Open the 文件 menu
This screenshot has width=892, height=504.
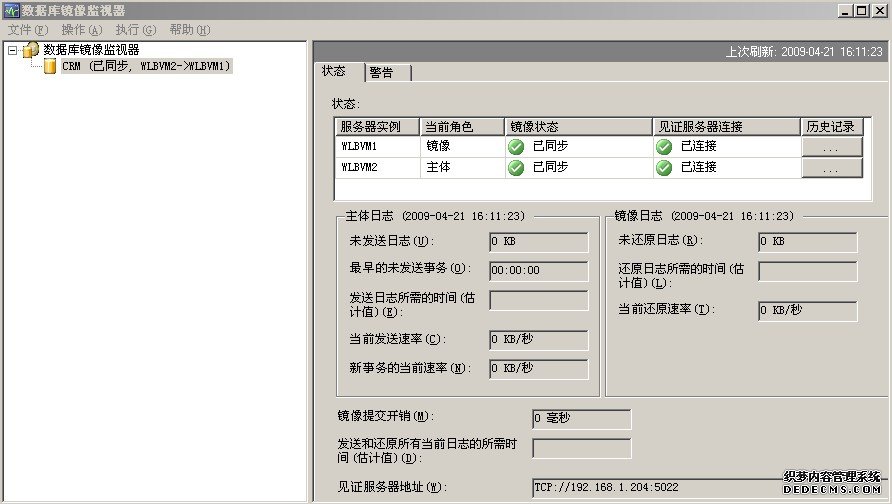click(x=27, y=30)
